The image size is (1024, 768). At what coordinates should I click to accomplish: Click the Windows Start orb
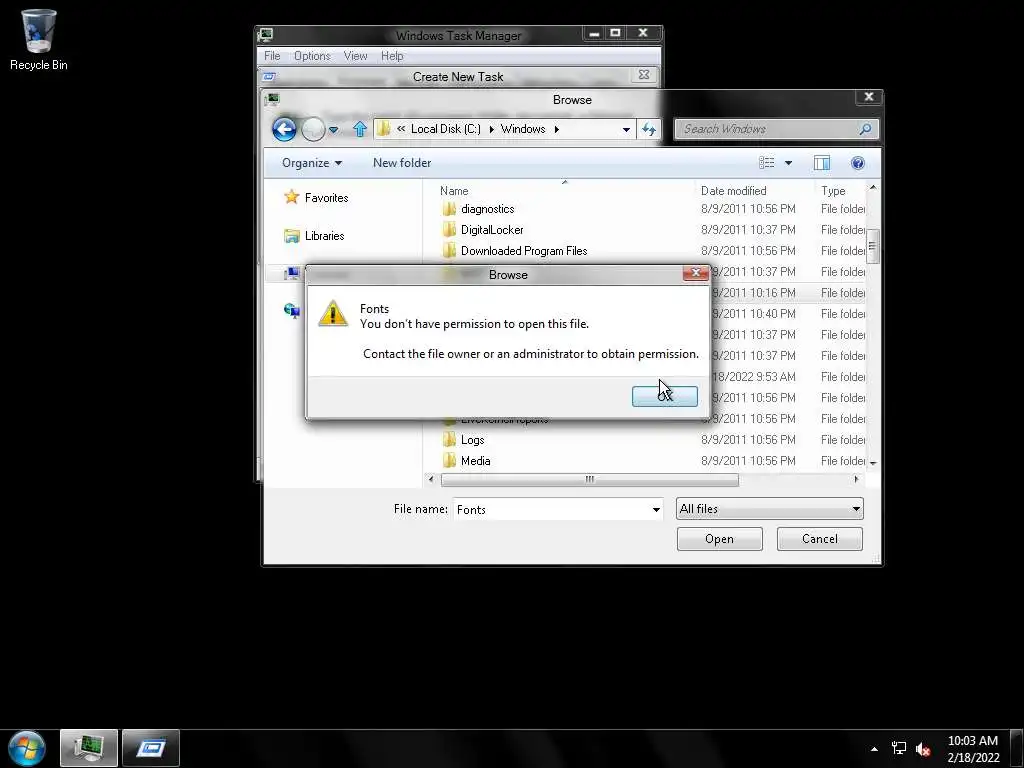[x=27, y=748]
